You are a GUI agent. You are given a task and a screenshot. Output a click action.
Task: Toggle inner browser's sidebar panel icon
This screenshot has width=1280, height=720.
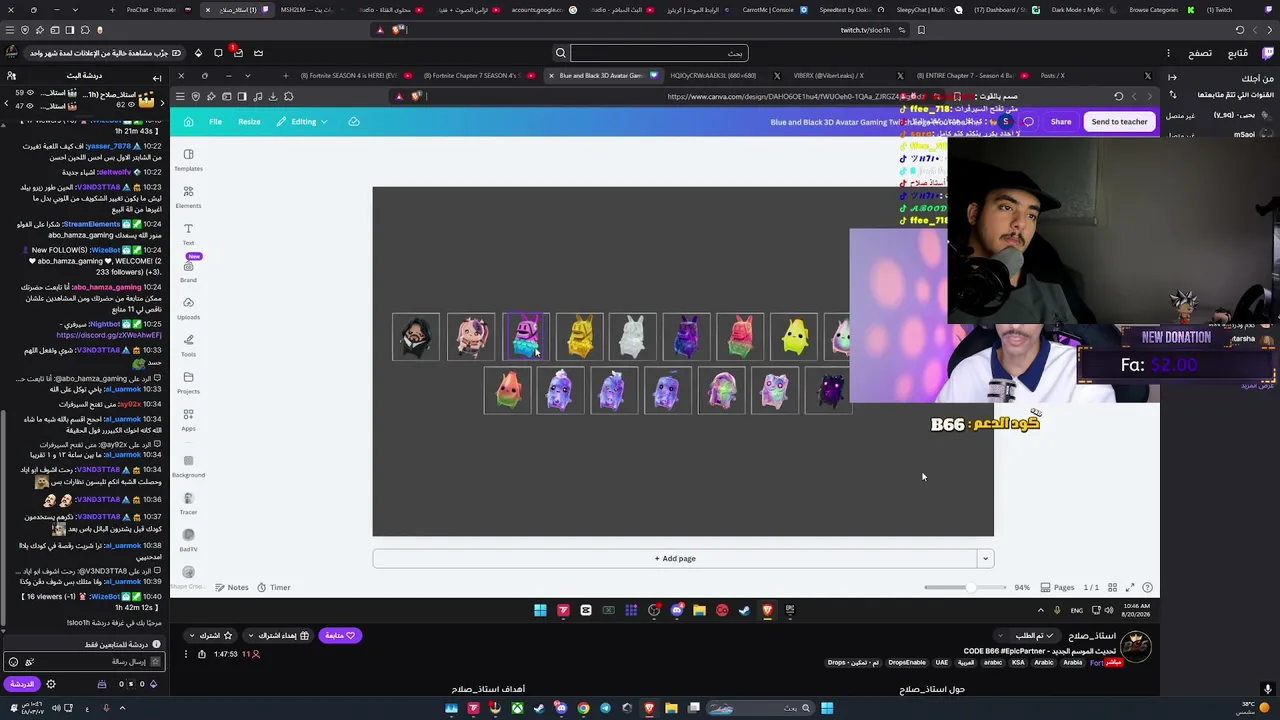[242, 97]
